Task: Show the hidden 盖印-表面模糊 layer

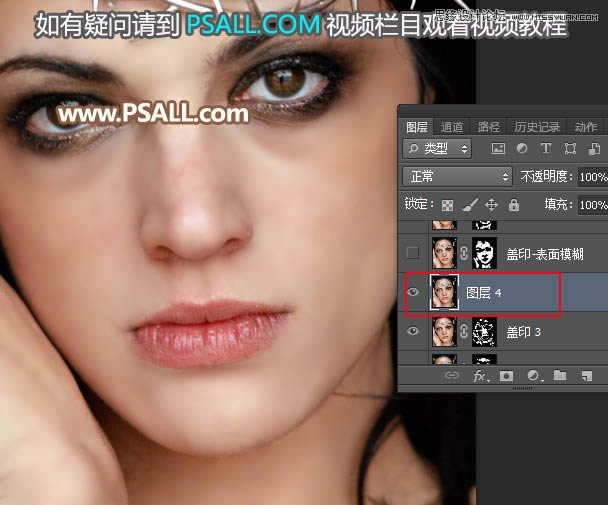Action: click(412, 252)
